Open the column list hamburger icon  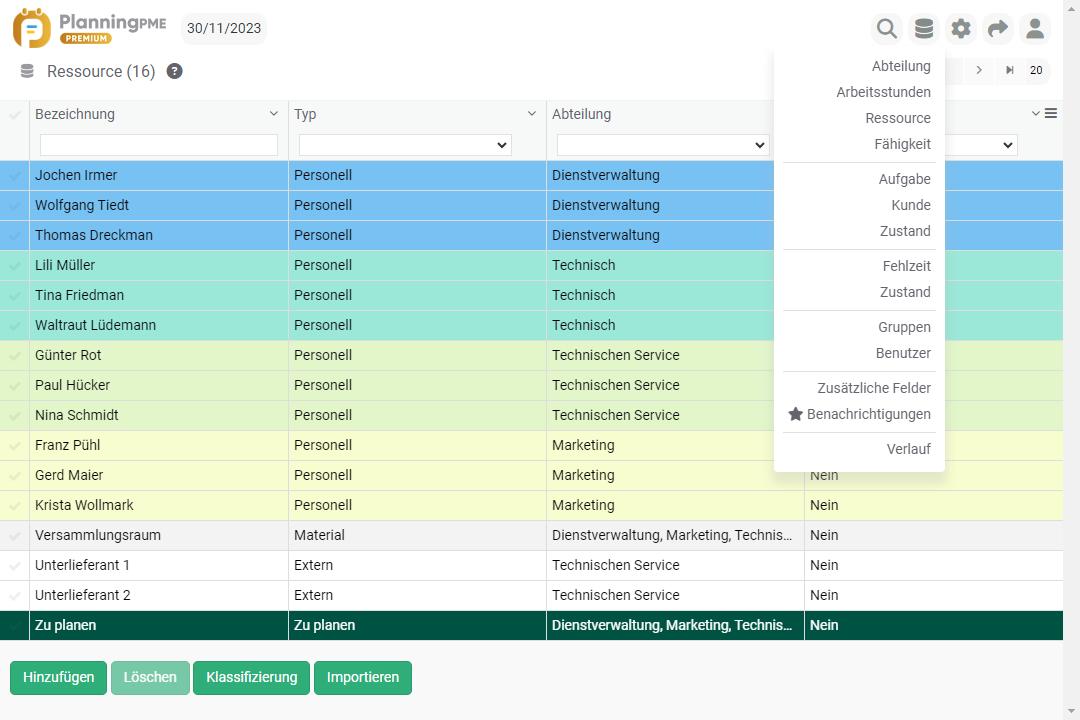click(1051, 114)
